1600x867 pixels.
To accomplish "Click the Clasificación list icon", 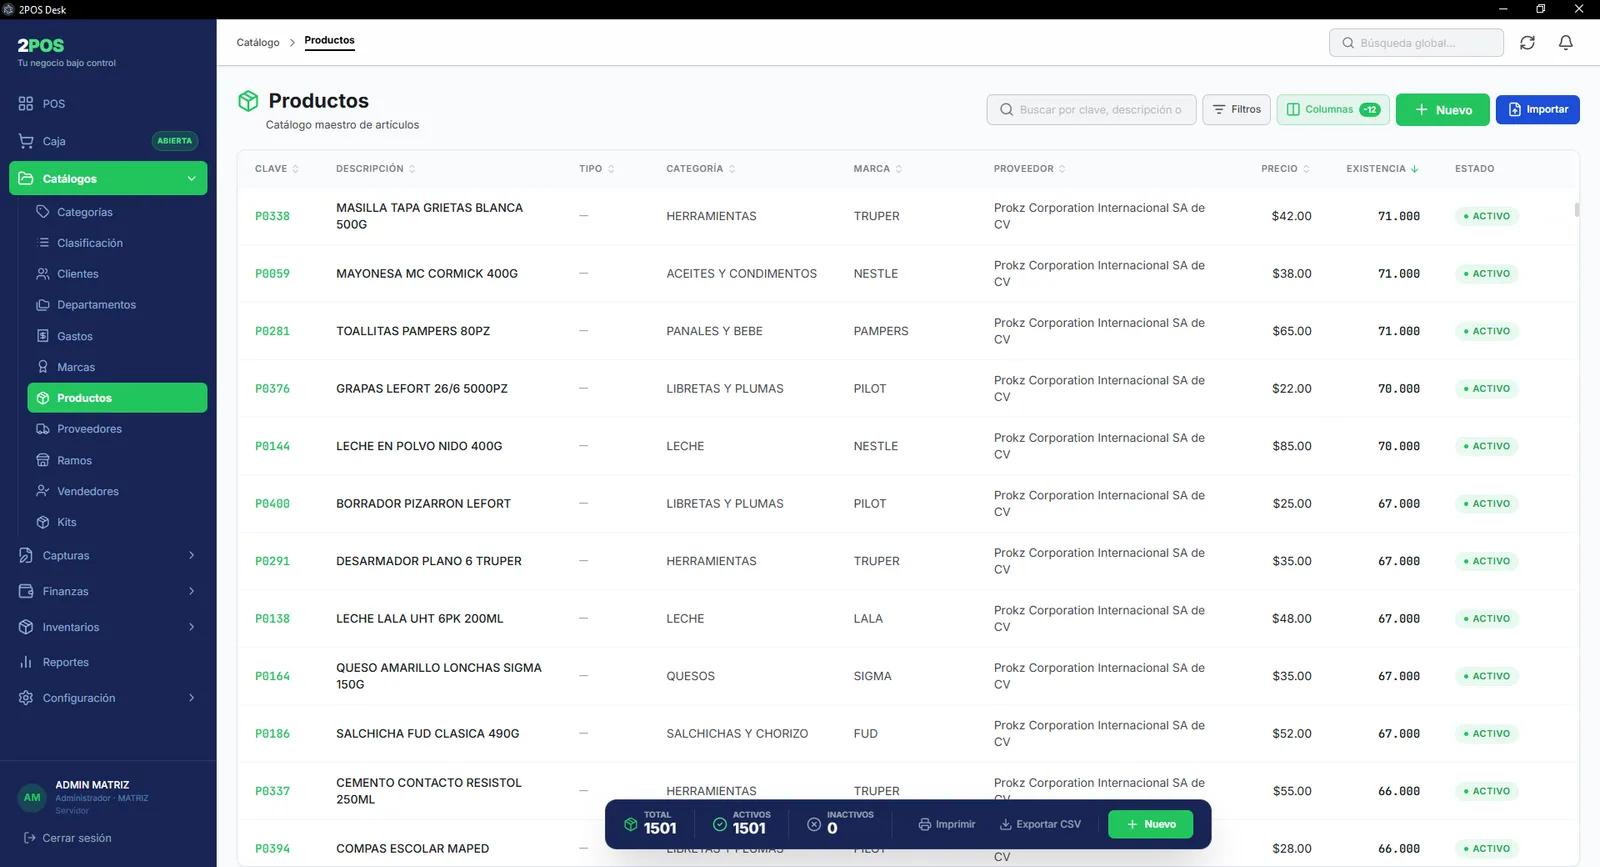I will (x=43, y=243).
